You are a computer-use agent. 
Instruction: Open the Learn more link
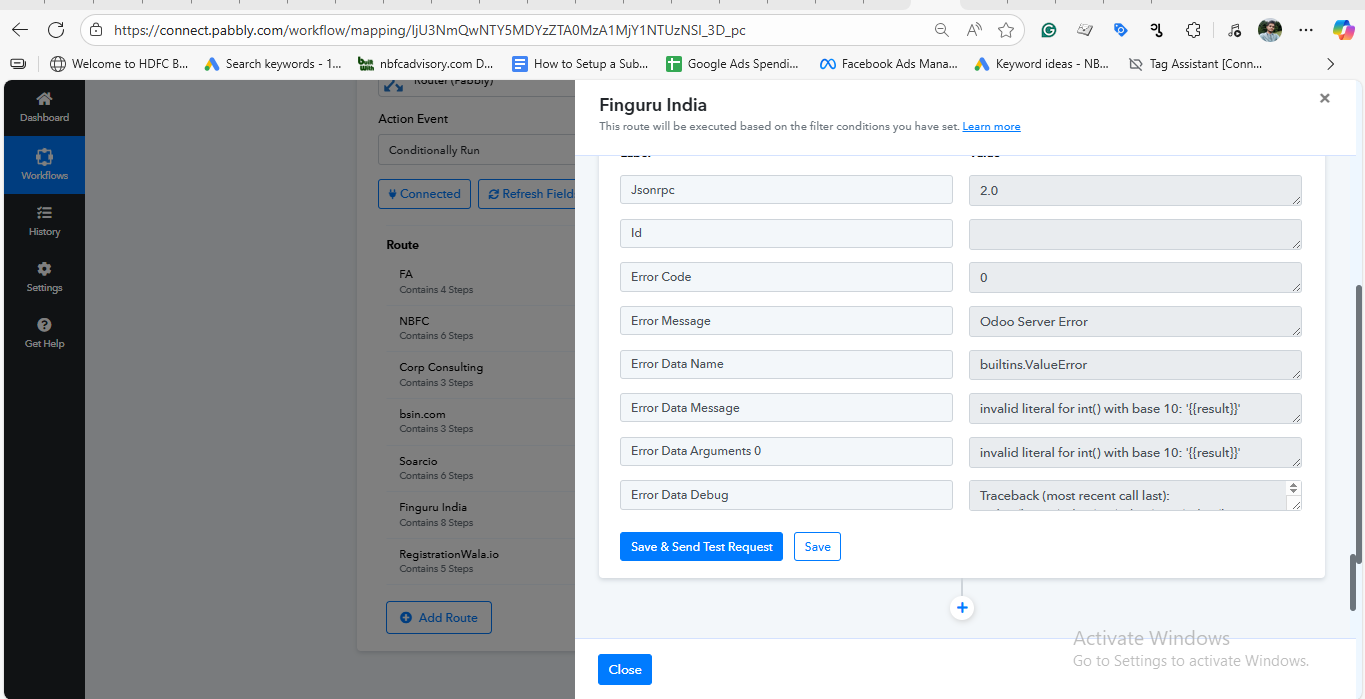[991, 127]
